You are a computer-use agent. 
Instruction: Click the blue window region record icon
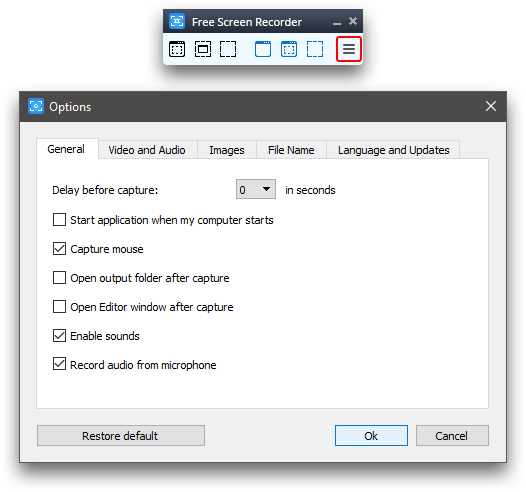point(289,49)
